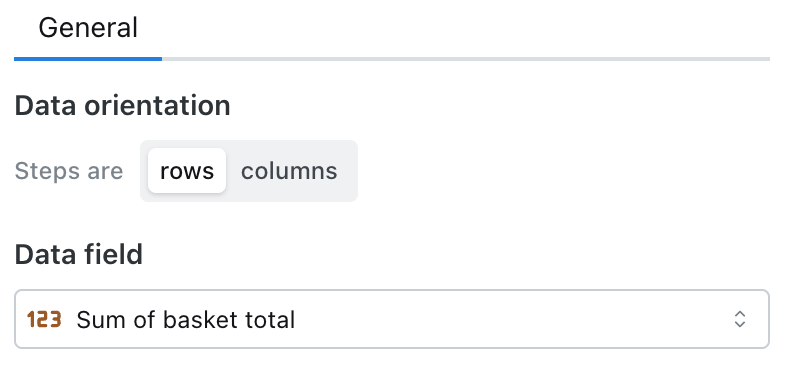Select rows for steps orientation
The width and height of the screenshot is (792, 372).
tap(187, 171)
